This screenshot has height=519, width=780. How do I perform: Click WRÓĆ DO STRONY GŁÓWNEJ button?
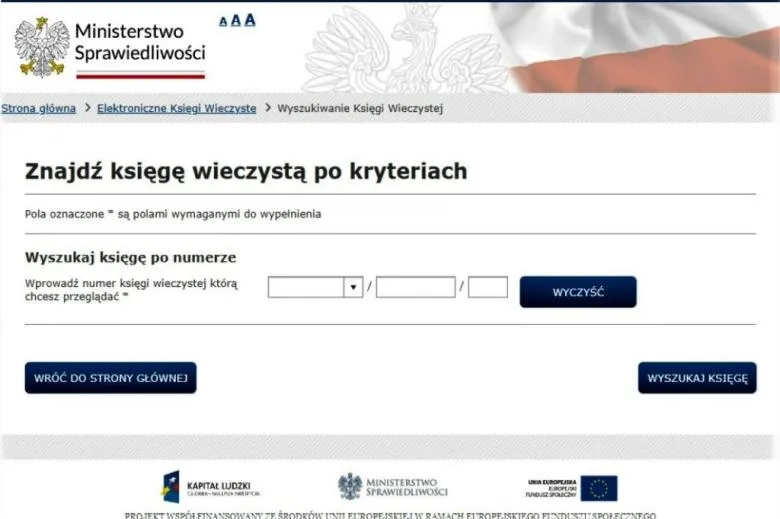[110, 378]
